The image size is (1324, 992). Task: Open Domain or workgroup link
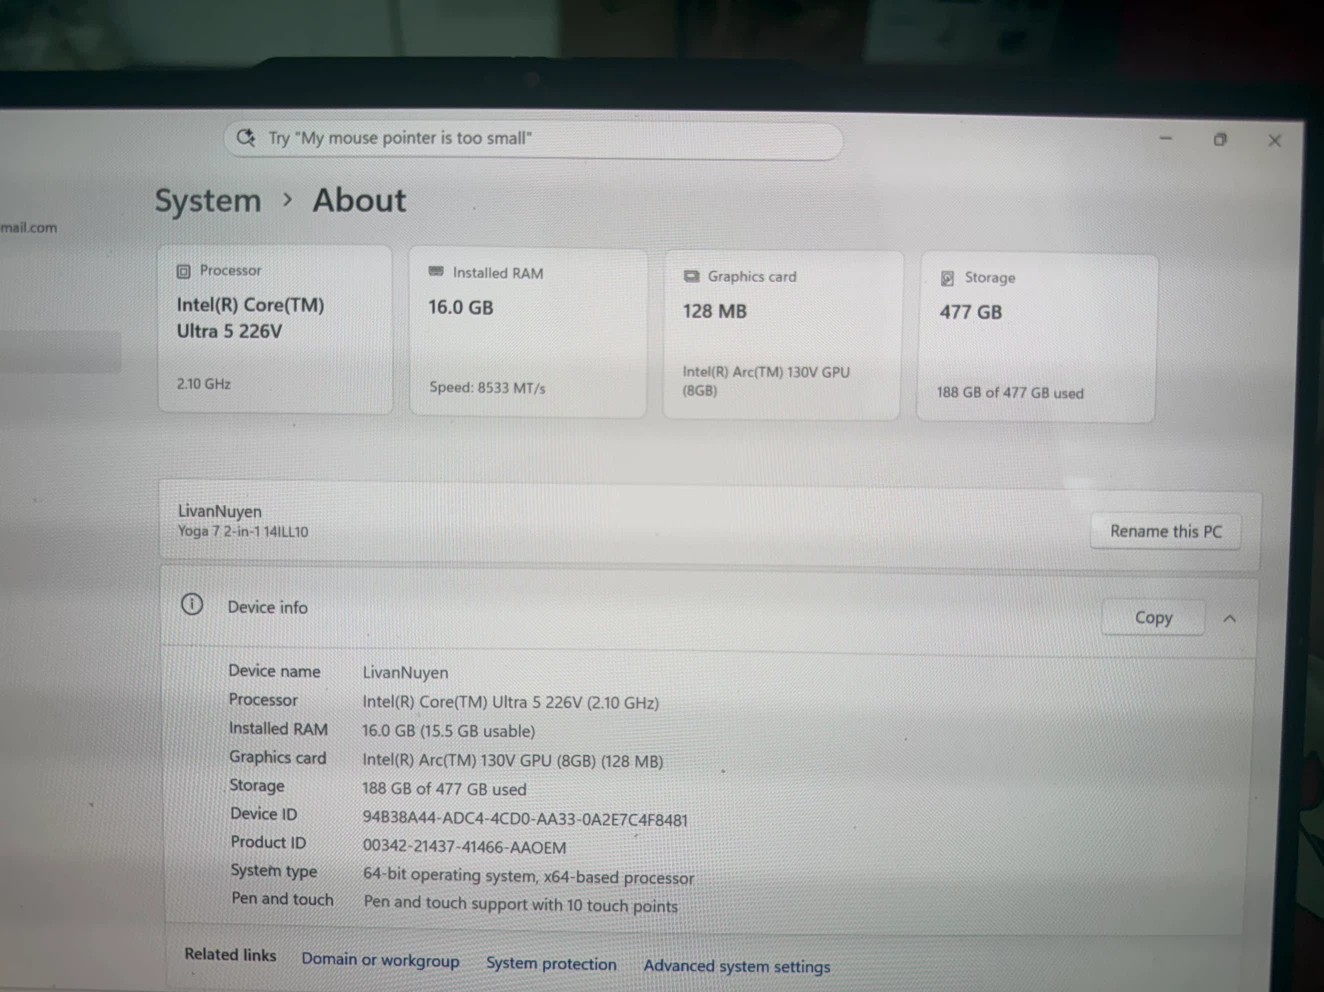(x=380, y=960)
